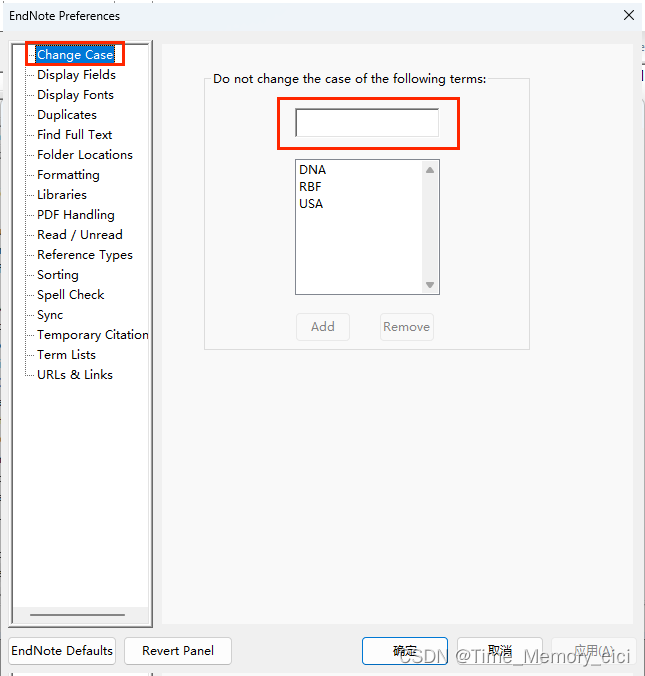
Task: Click the terms list scroll up arrow
Action: pyautogui.click(x=430, y=170)
